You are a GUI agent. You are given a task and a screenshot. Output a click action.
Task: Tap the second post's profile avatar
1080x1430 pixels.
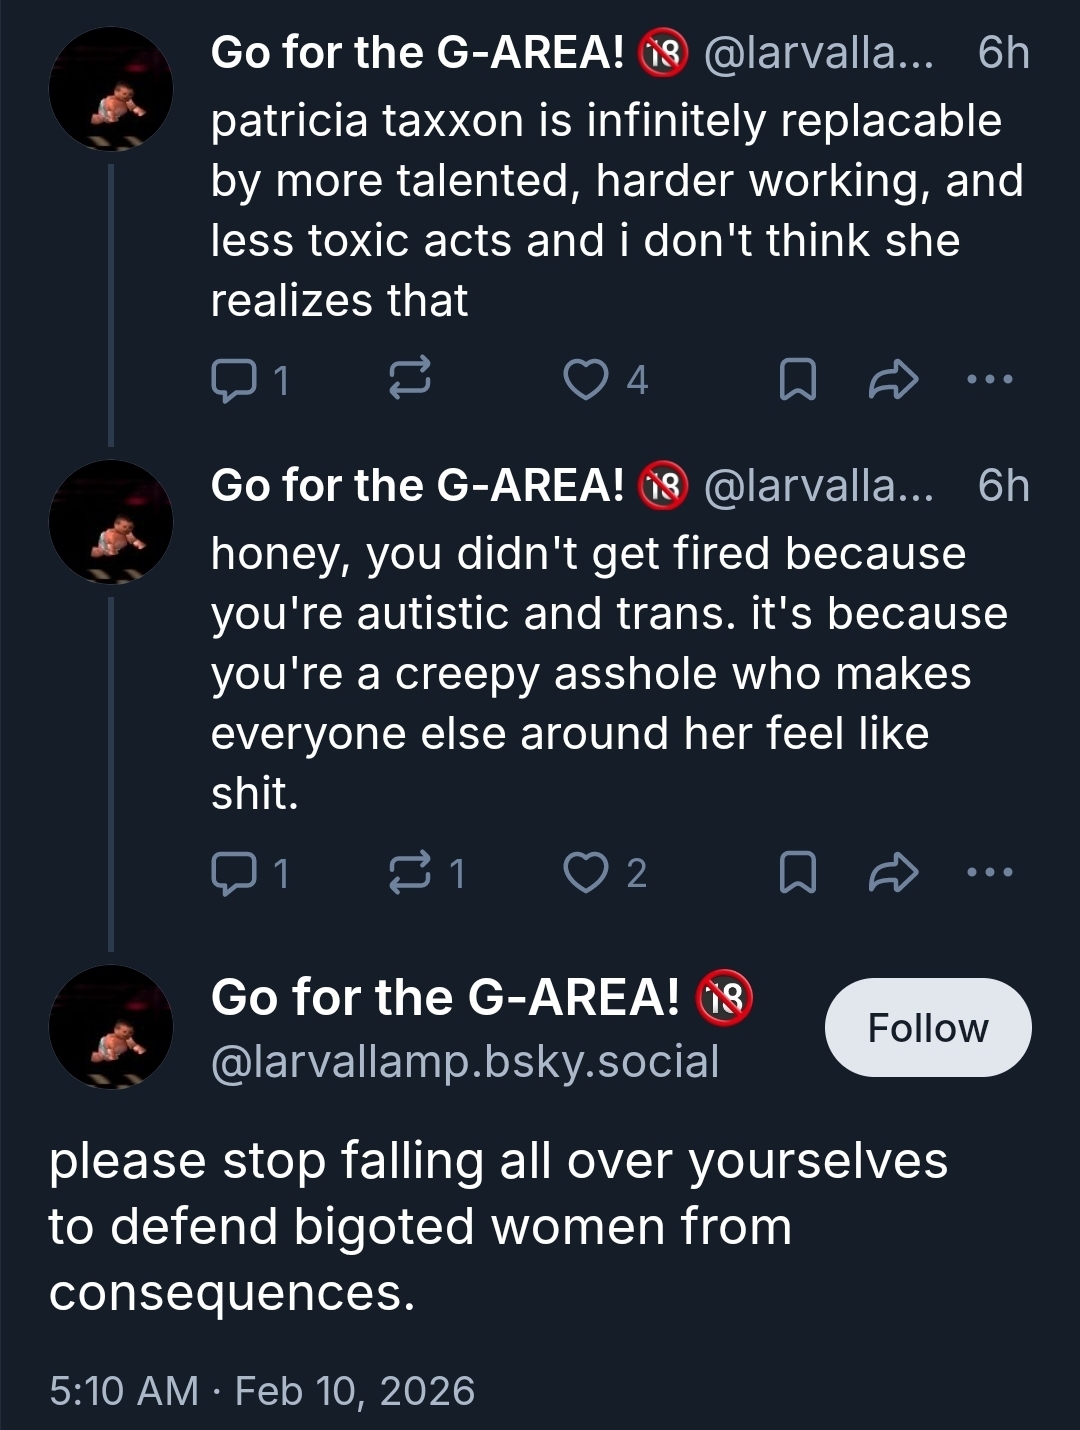(111, 522)
